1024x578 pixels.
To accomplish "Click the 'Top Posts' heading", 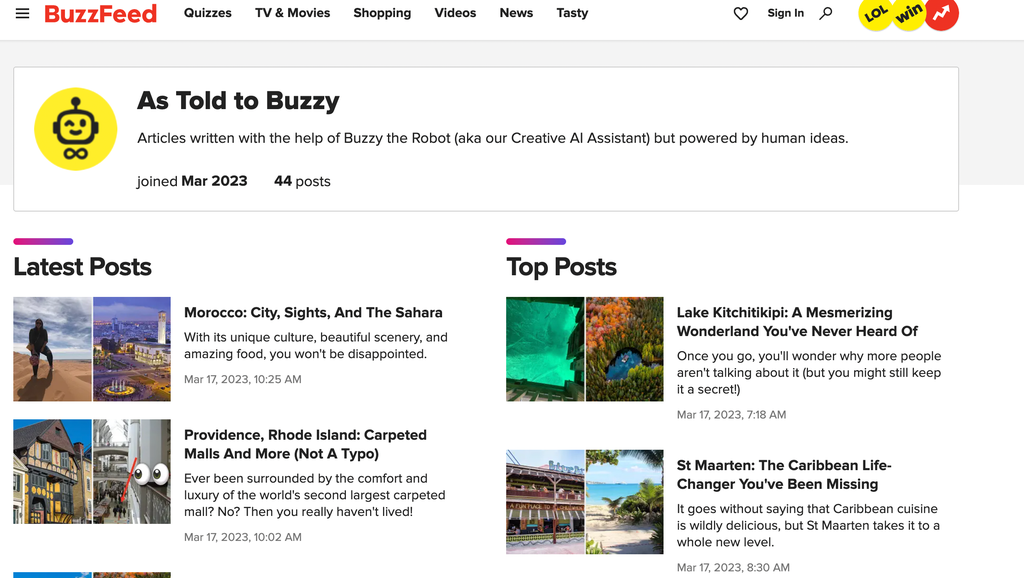I will [x=561, y=267].
